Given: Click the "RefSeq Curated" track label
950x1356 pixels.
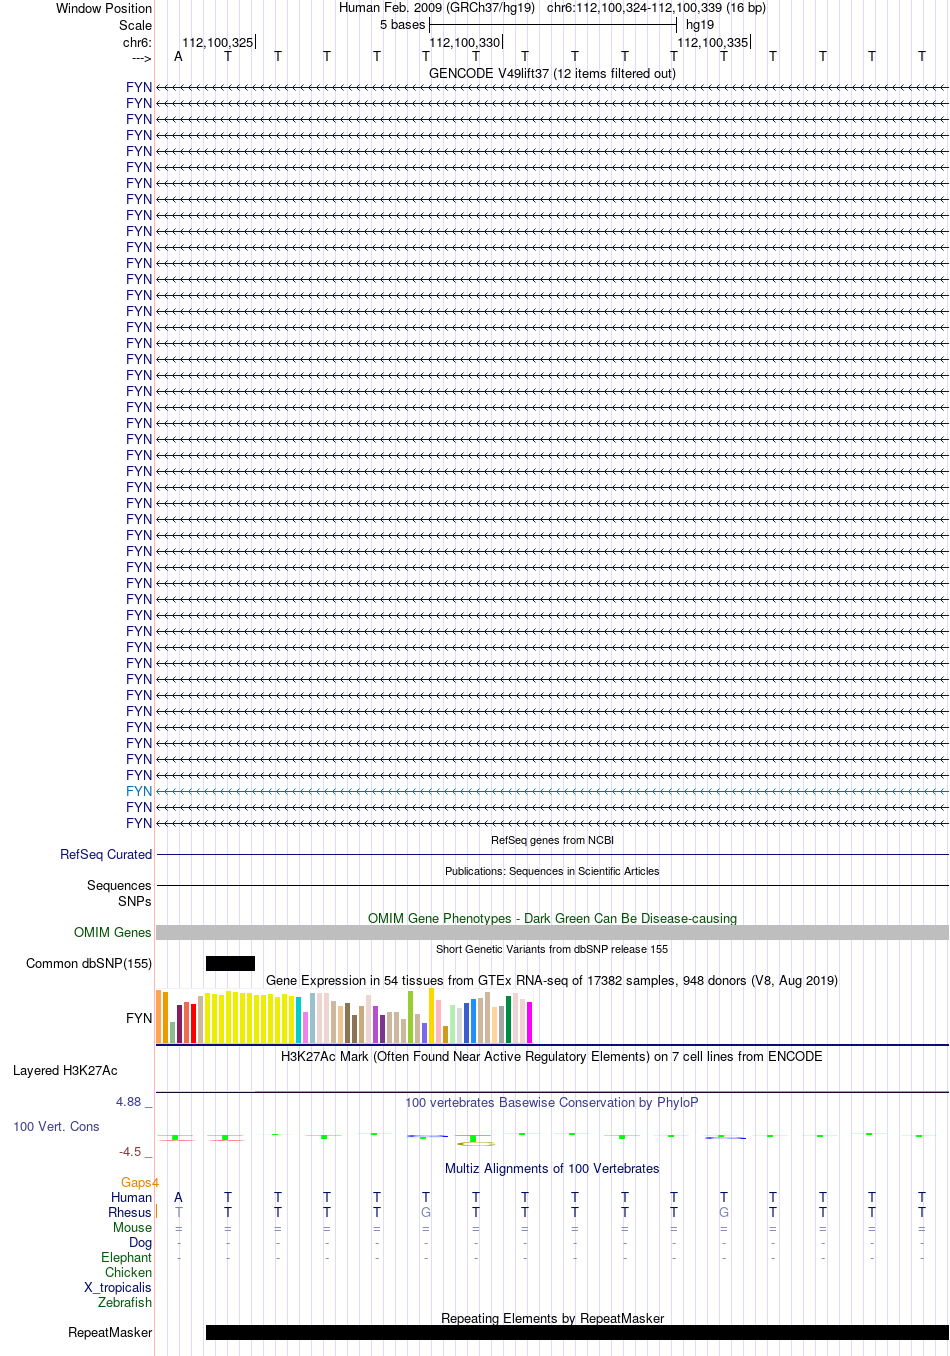Looking at the screenshot, I should pyautogui.click(x=106, y=854).
